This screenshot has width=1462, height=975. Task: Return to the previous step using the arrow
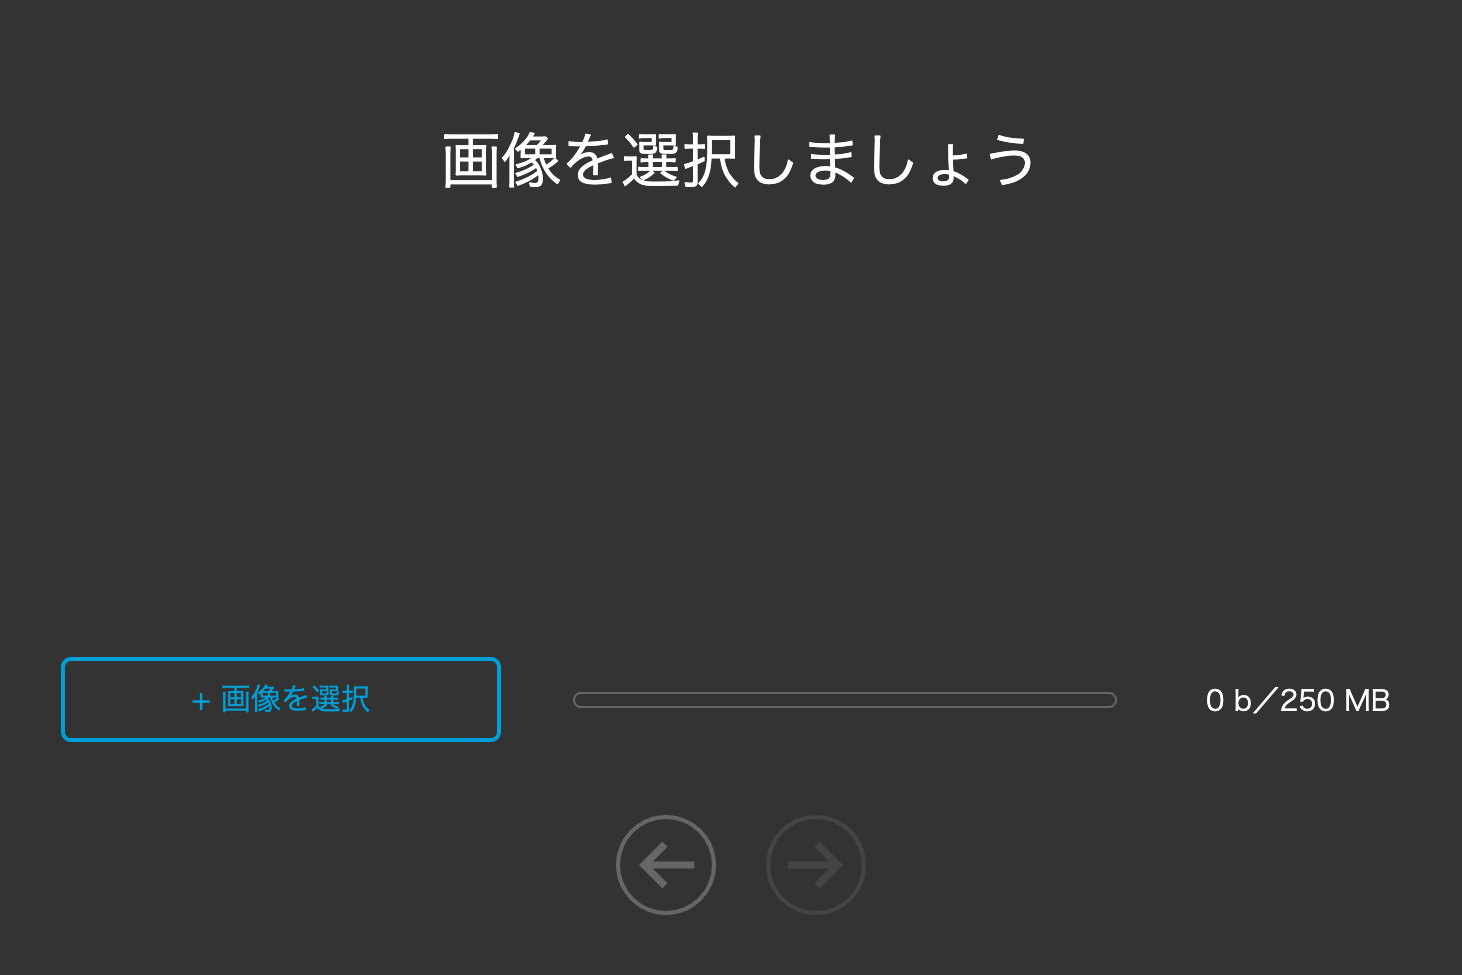(666, 865)
